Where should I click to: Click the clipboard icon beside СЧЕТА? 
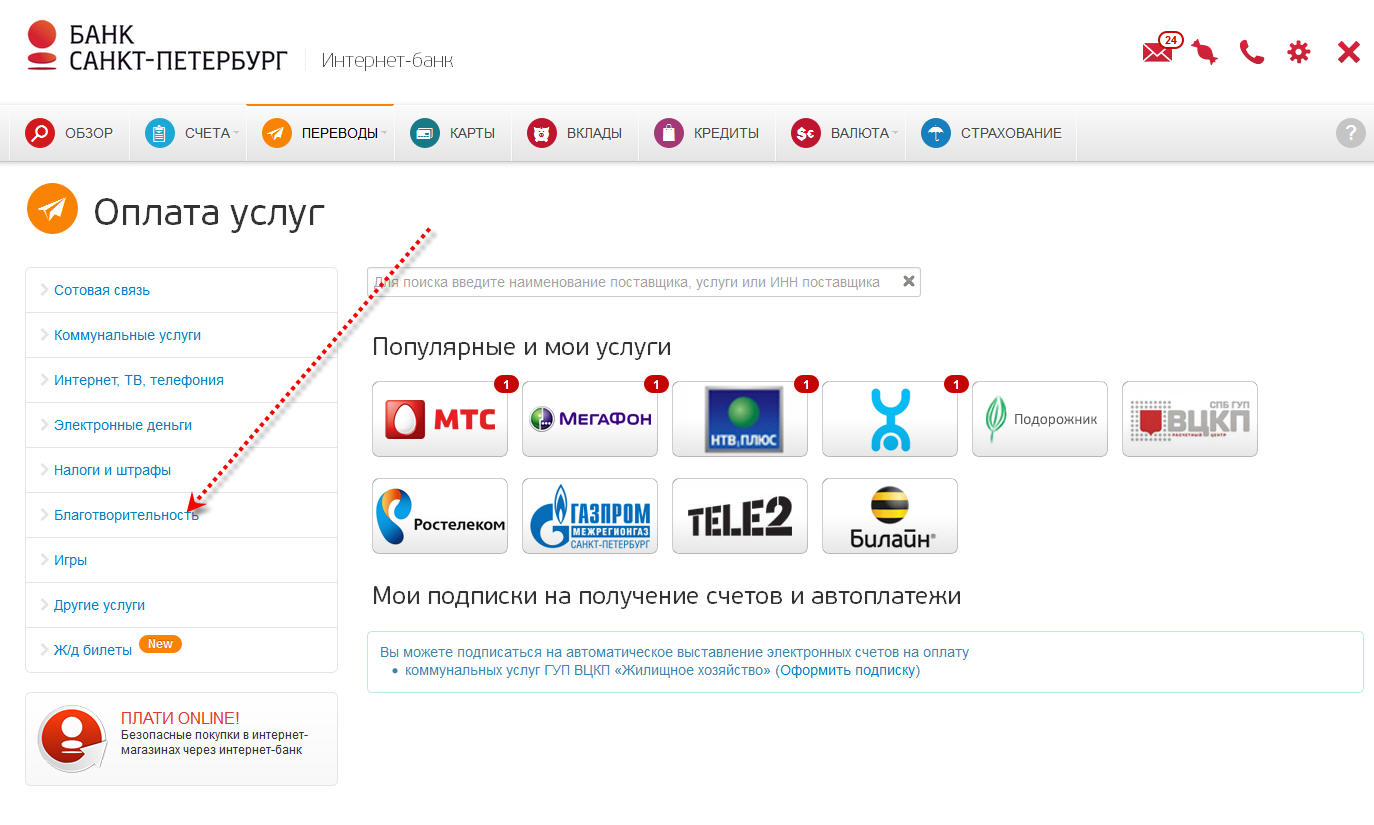click(160, 133)
